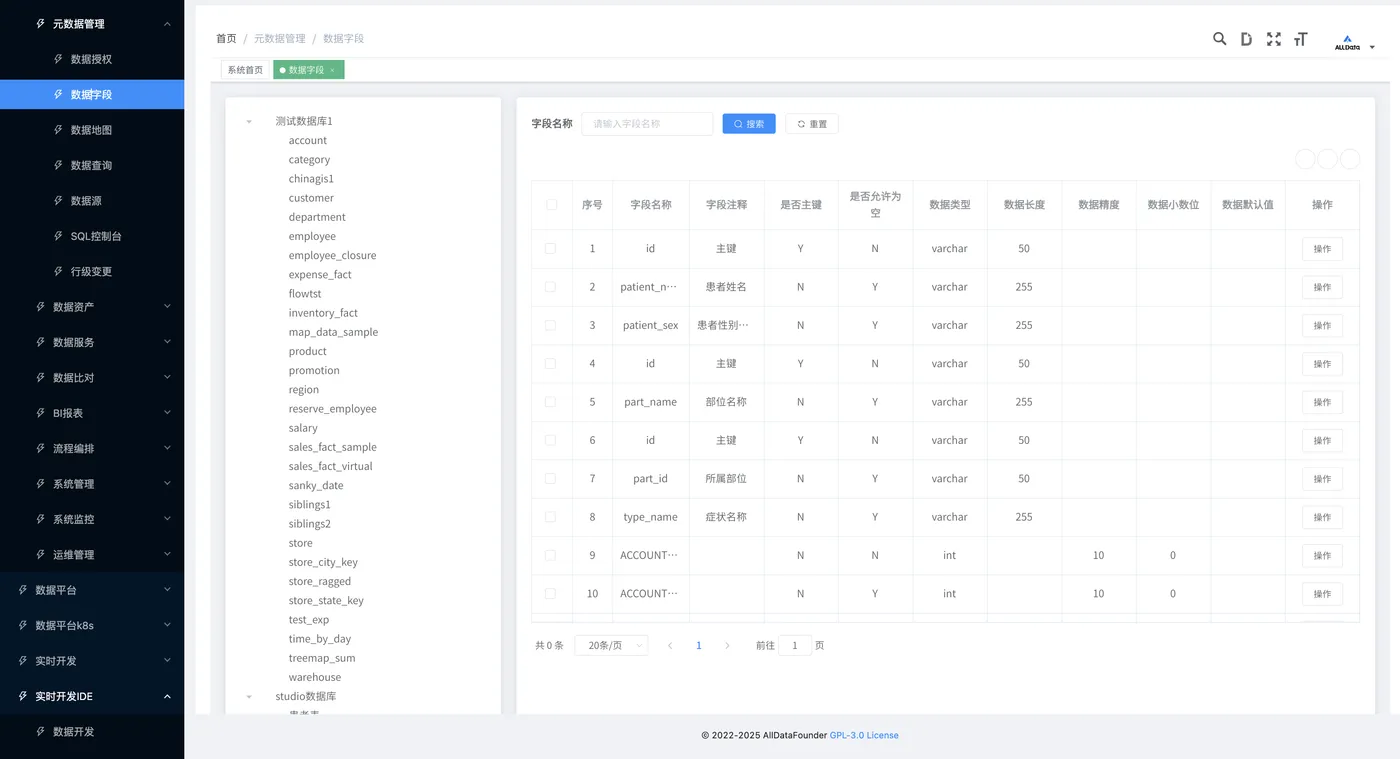Click the 重置 reset button
Image resolution: width=1400 pixels, height=759 pixels.
[x=812, y=124]
